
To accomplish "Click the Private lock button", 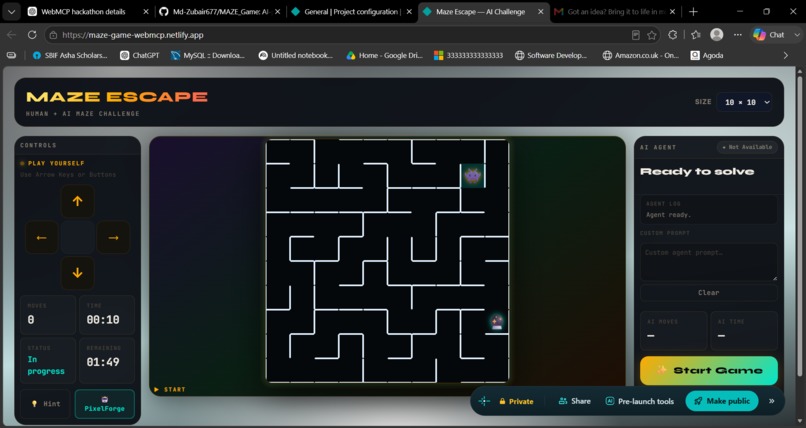I will [x=516, y=401].
